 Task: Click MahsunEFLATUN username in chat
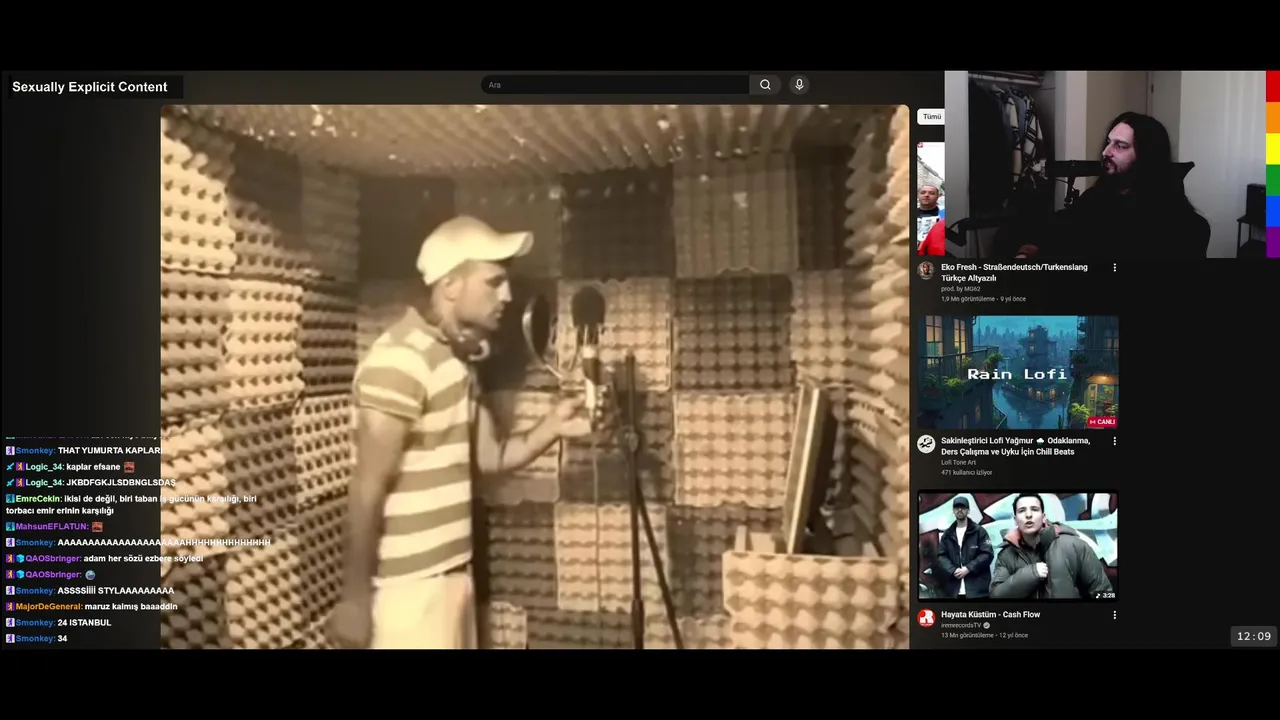tap(52, 527)
